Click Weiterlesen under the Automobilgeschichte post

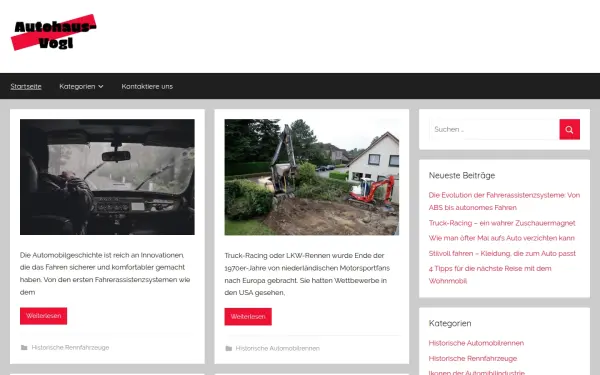[44, 316]
